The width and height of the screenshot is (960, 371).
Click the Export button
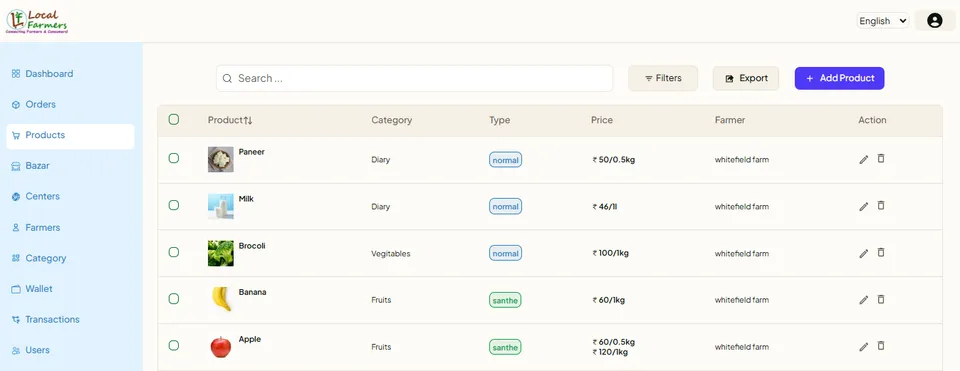pos(746,78)
